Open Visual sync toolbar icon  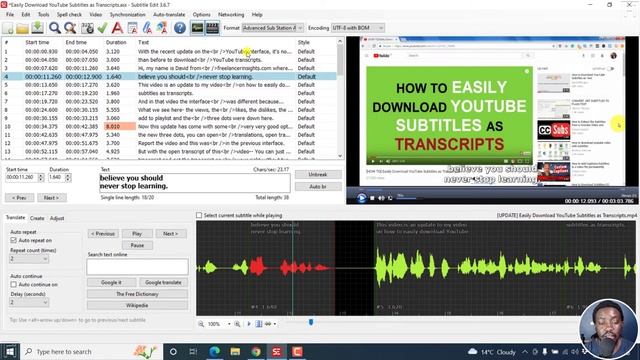87,28
